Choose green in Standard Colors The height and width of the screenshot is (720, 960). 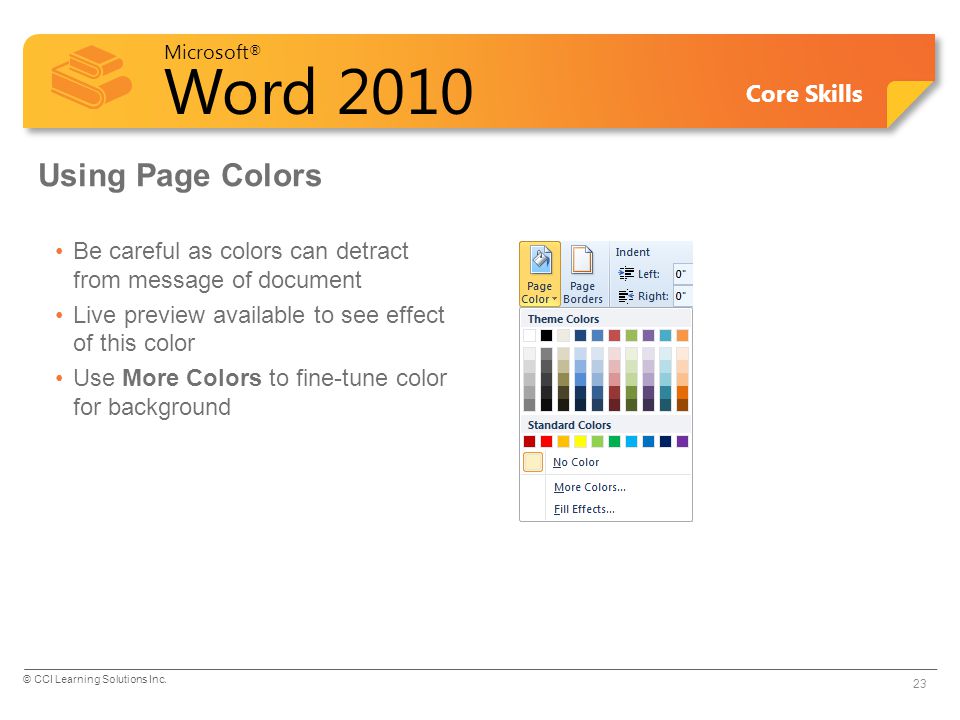614,441
